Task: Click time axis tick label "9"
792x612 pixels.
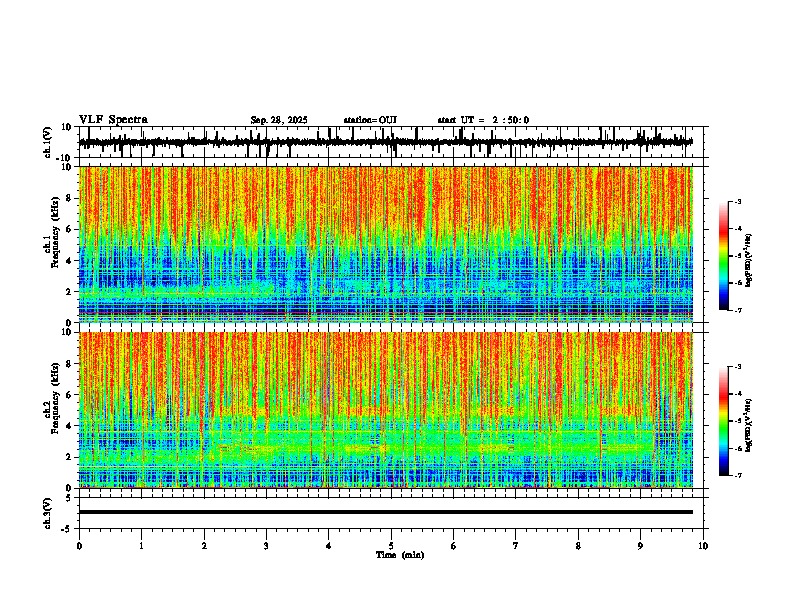Action: tap(640, 546)
